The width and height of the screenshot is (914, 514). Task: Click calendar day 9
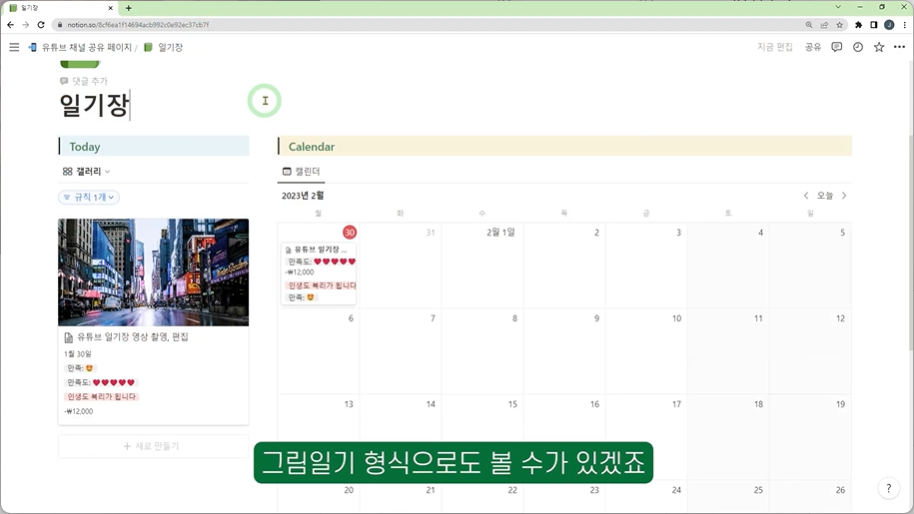click(564, 351)
